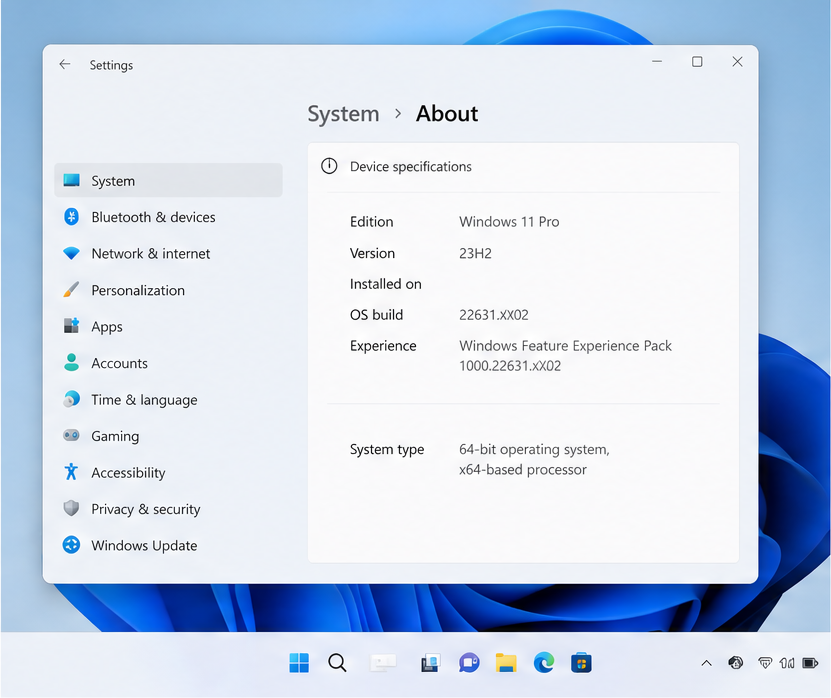The image size is (831, 698).
Task: Click the volume tray icon
Action: pos(787,662)
